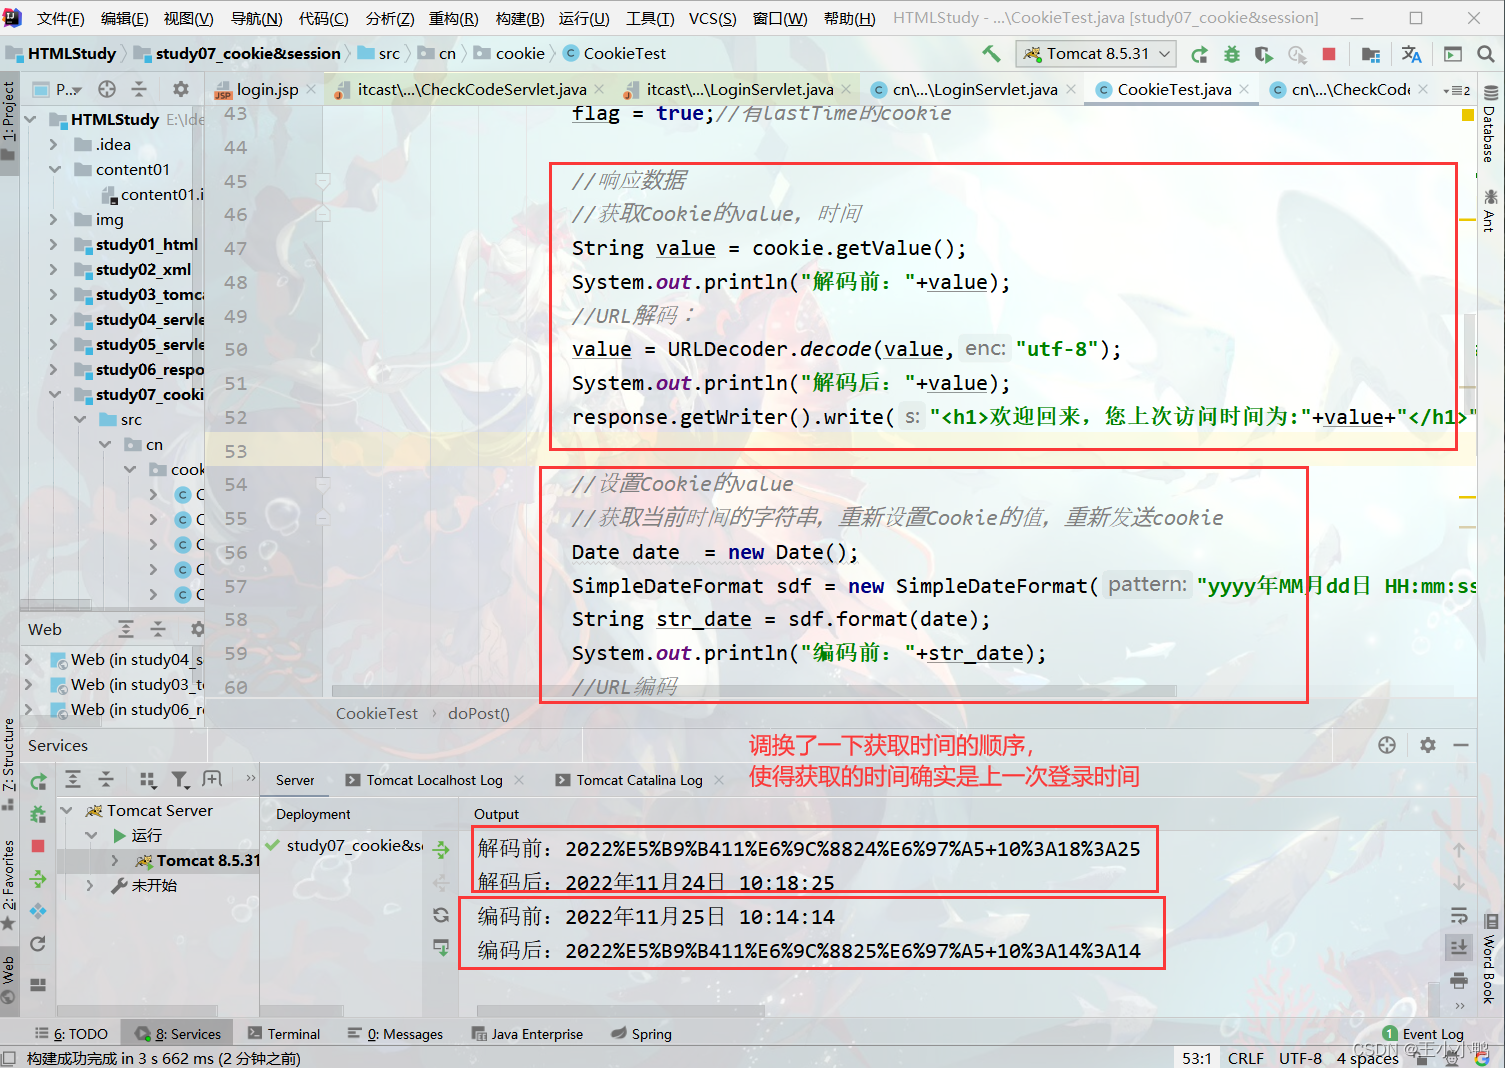This screenshot has width=1505, height=1068.
Task: Toggle soft-wrap in the Output console
Action: [x=1459, y=916]
